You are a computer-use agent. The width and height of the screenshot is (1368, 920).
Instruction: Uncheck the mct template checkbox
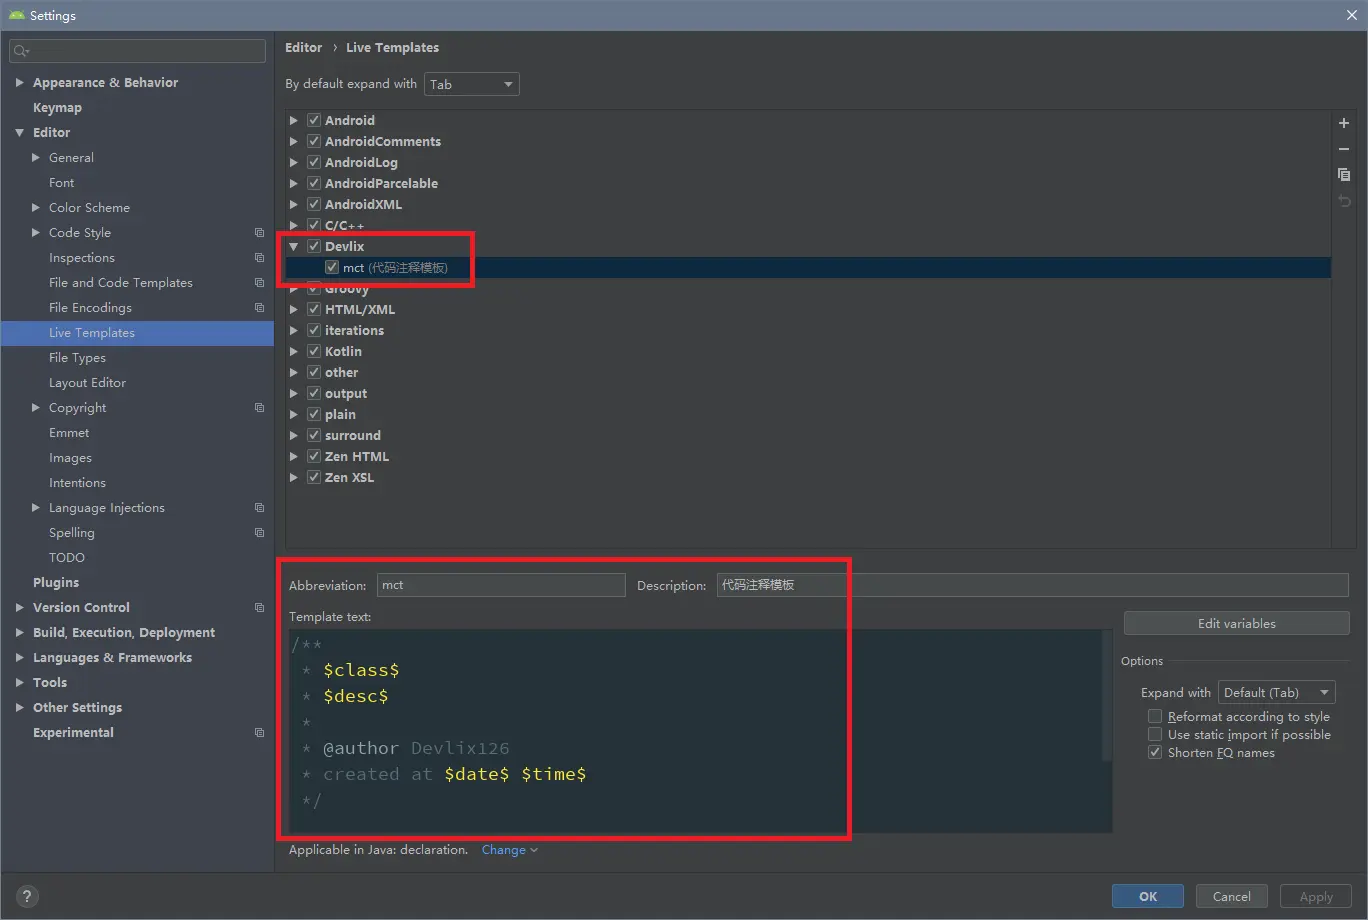point(332,267)
